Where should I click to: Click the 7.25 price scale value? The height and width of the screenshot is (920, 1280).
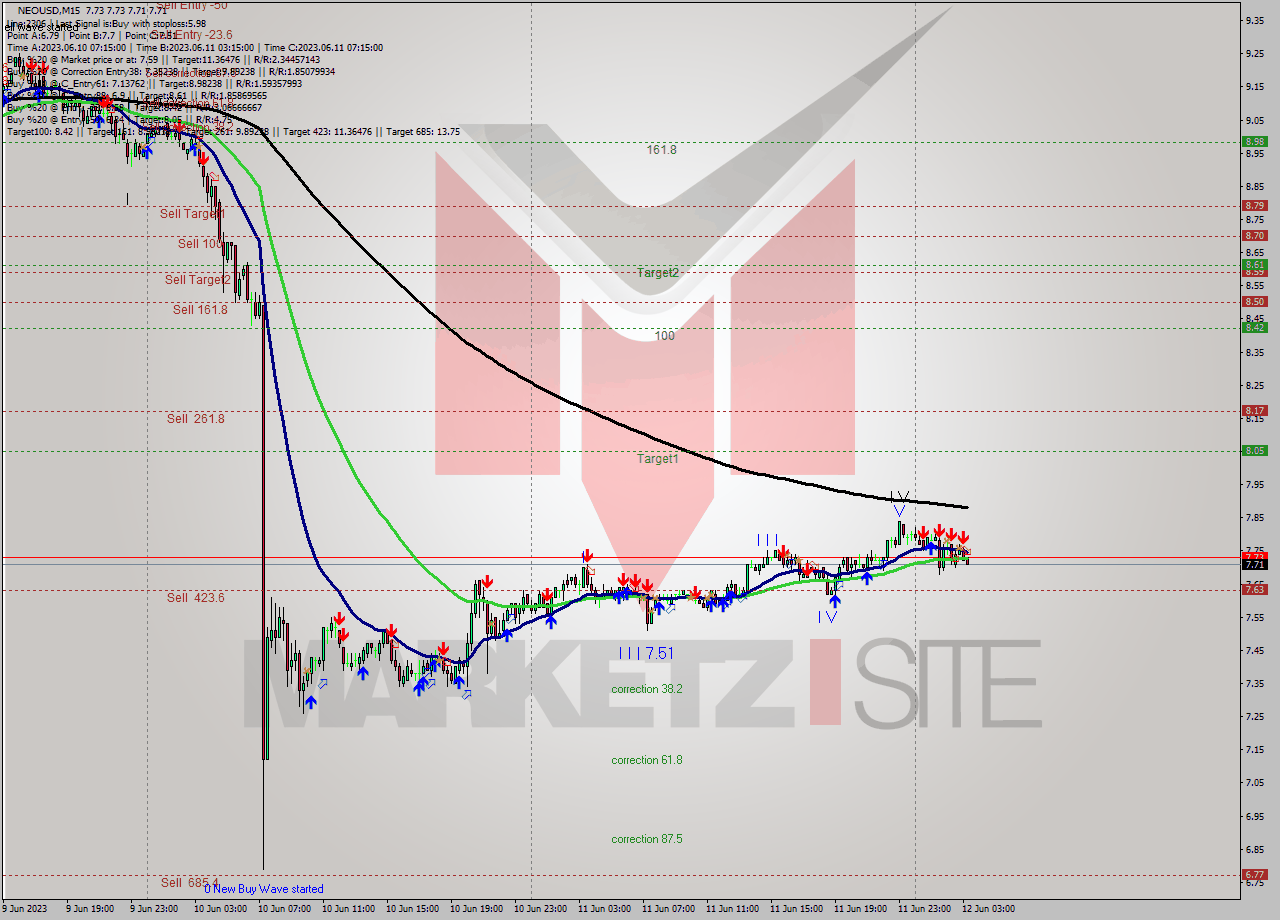coord(1256,716)
